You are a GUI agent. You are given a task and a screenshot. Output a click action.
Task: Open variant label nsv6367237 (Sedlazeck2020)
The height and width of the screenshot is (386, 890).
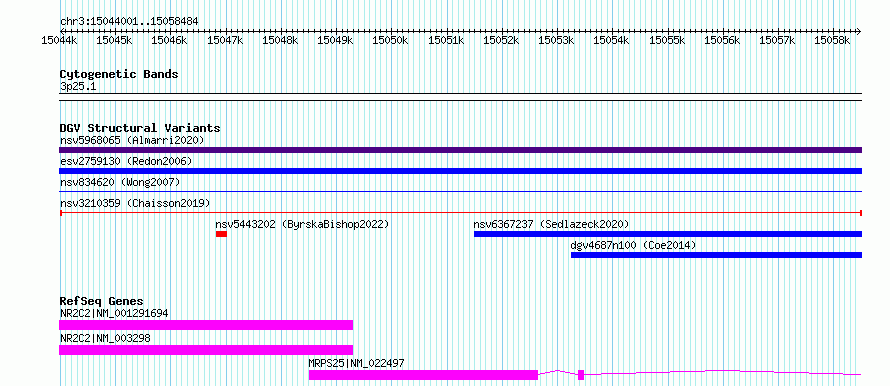tap(551, 224)
